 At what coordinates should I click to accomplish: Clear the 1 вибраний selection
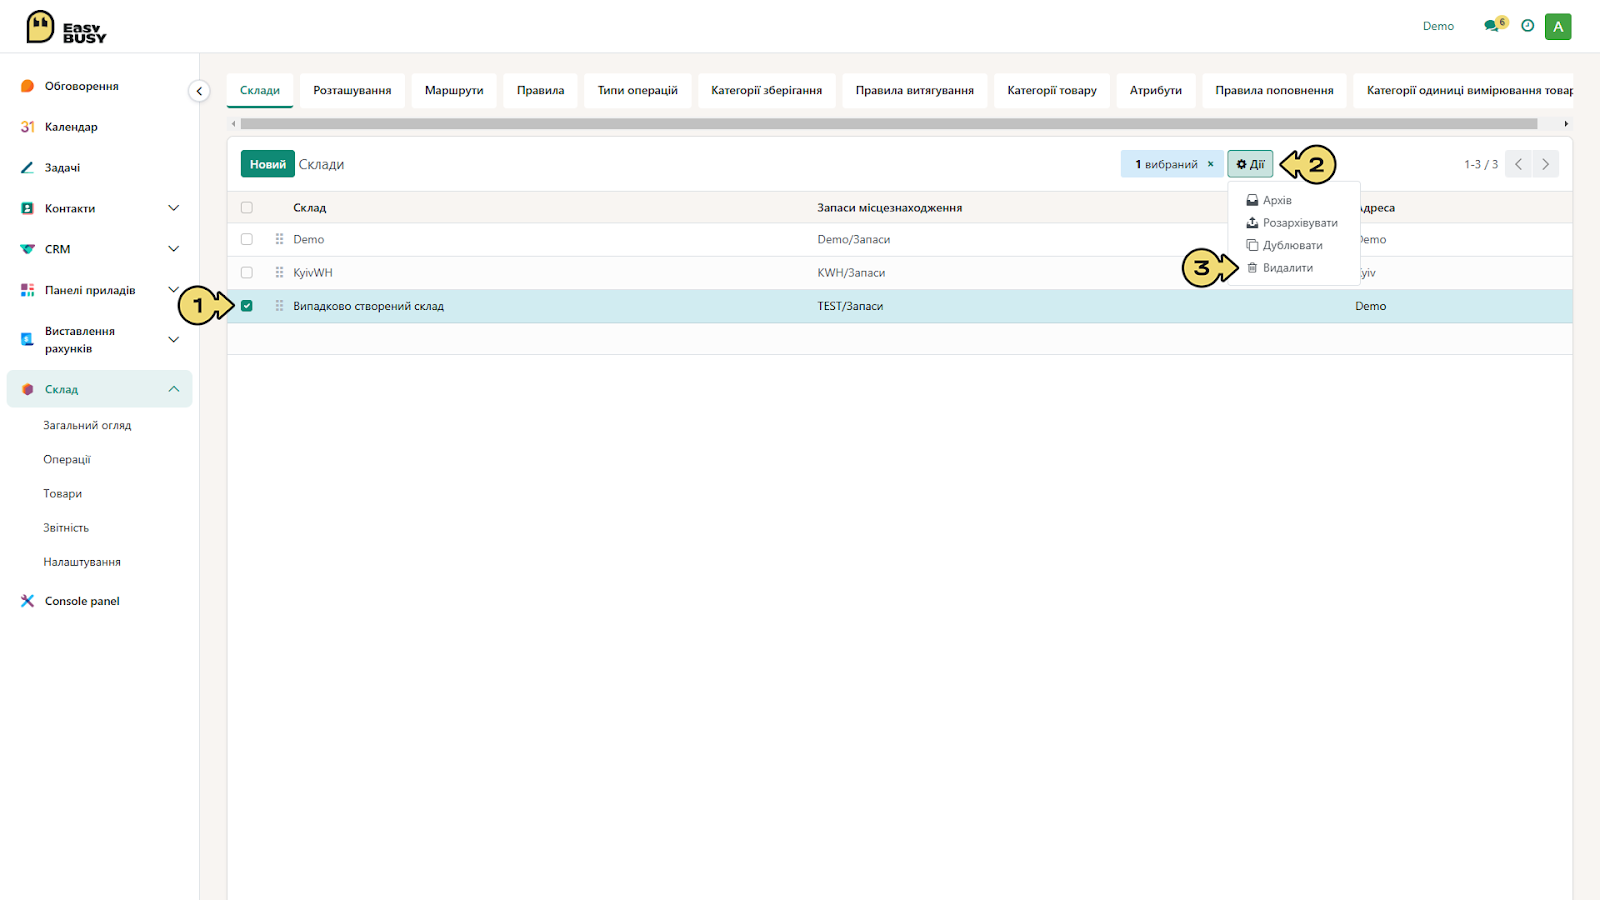coord(1210,164)
